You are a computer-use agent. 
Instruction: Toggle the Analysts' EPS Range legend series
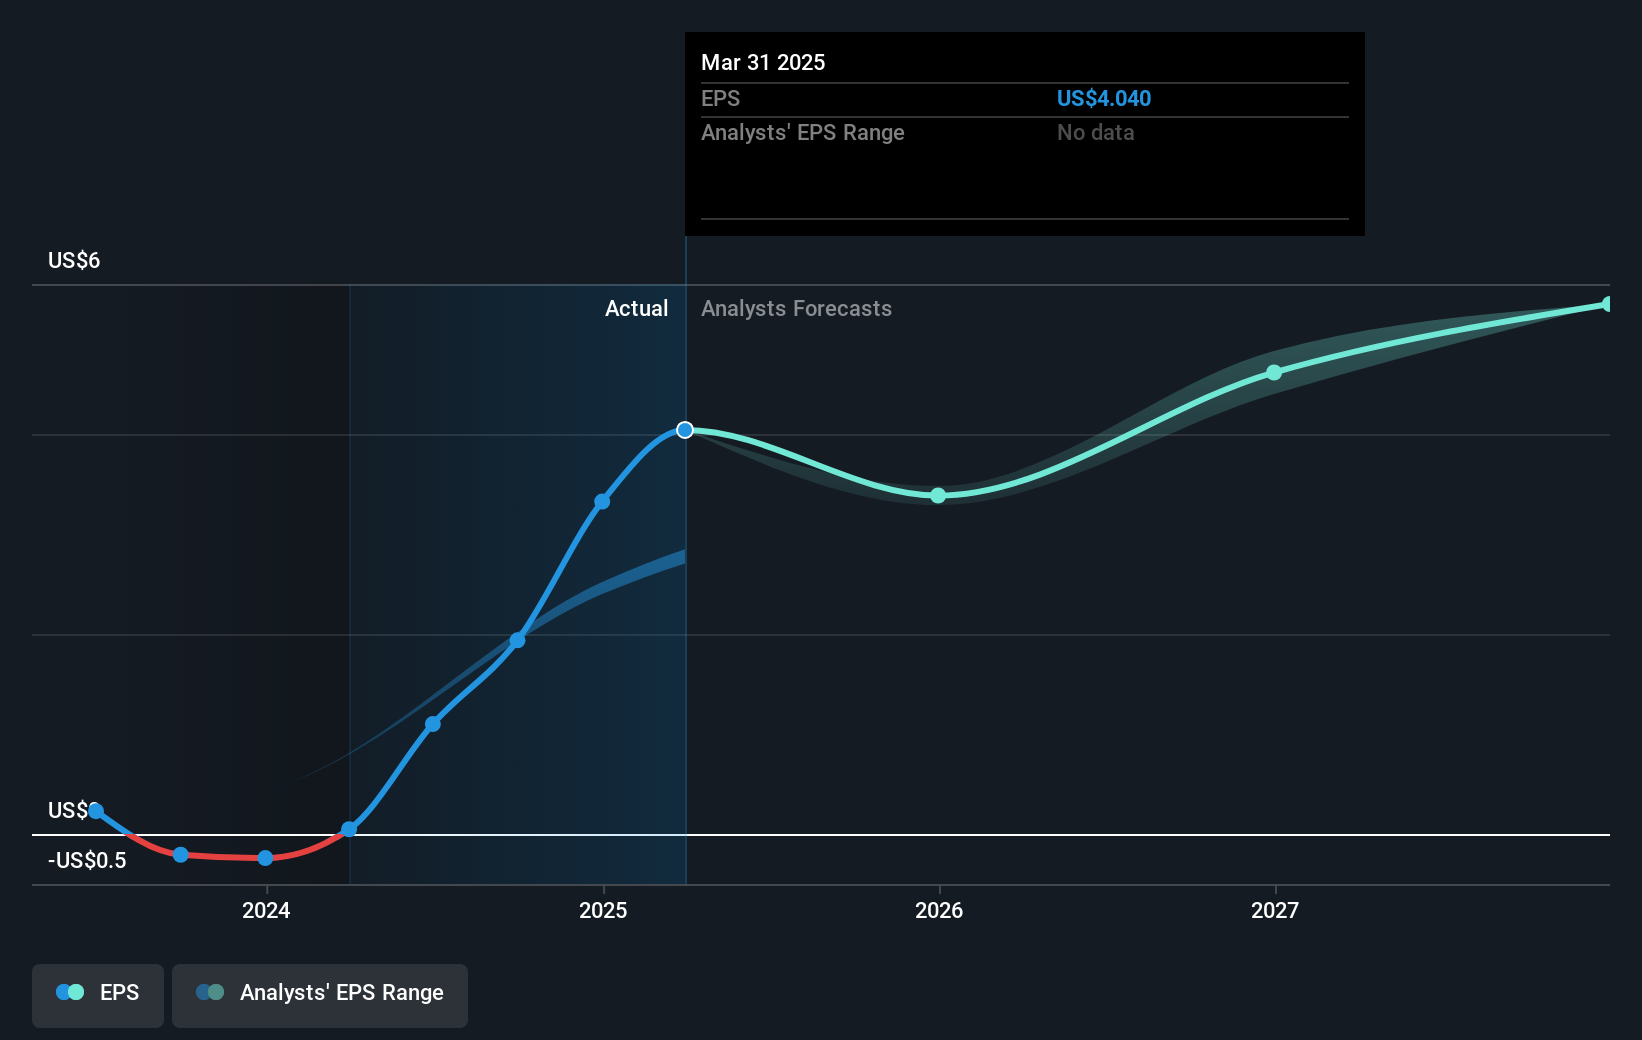320,995
